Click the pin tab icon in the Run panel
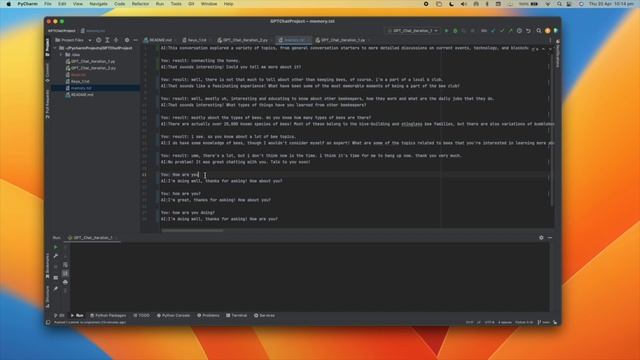The width and height of the screenshot is (640, 360). click(56, 289)
